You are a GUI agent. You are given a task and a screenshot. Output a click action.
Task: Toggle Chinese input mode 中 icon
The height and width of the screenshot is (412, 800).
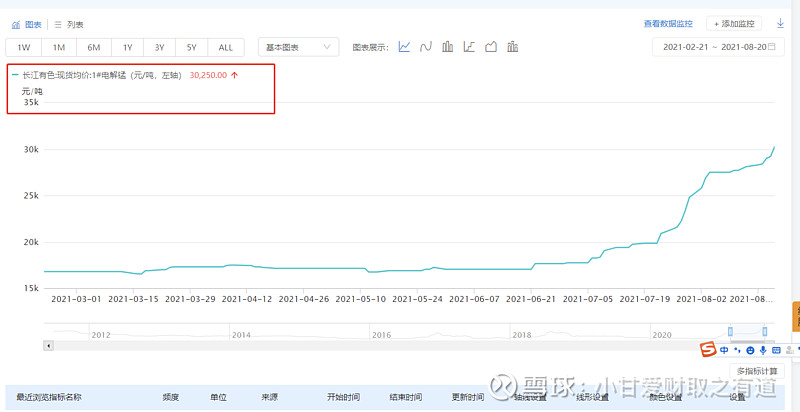click(724, 350)
